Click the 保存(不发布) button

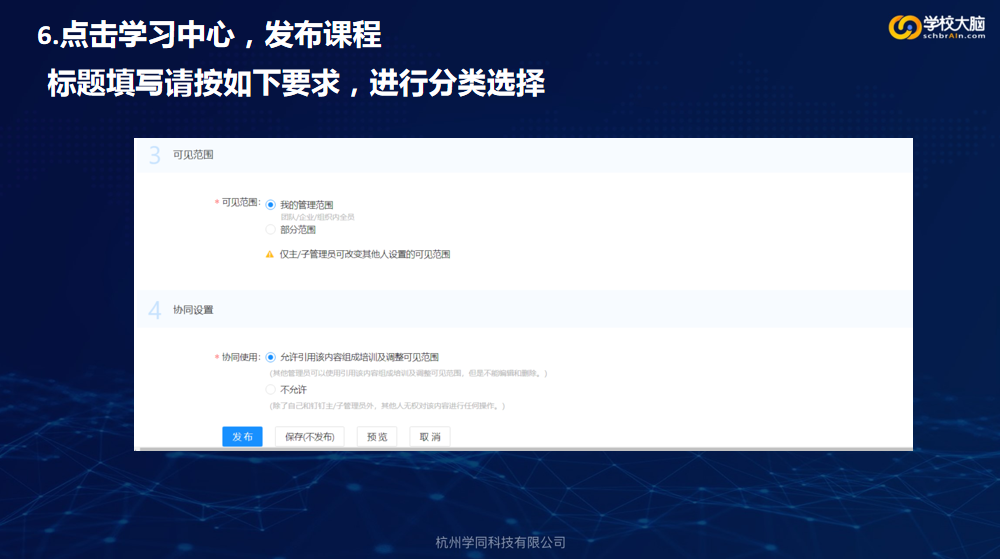(x=309, y=437)
